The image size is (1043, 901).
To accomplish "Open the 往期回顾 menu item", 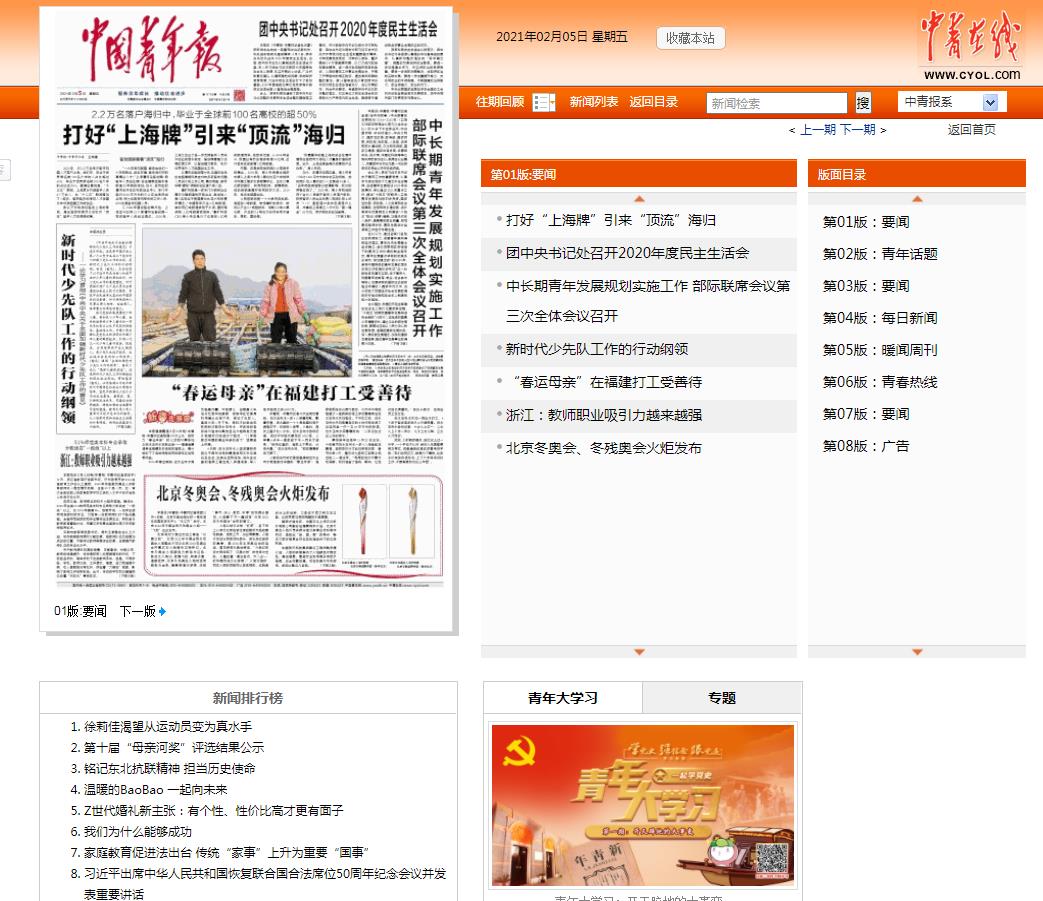I will [x=500, y=102].
